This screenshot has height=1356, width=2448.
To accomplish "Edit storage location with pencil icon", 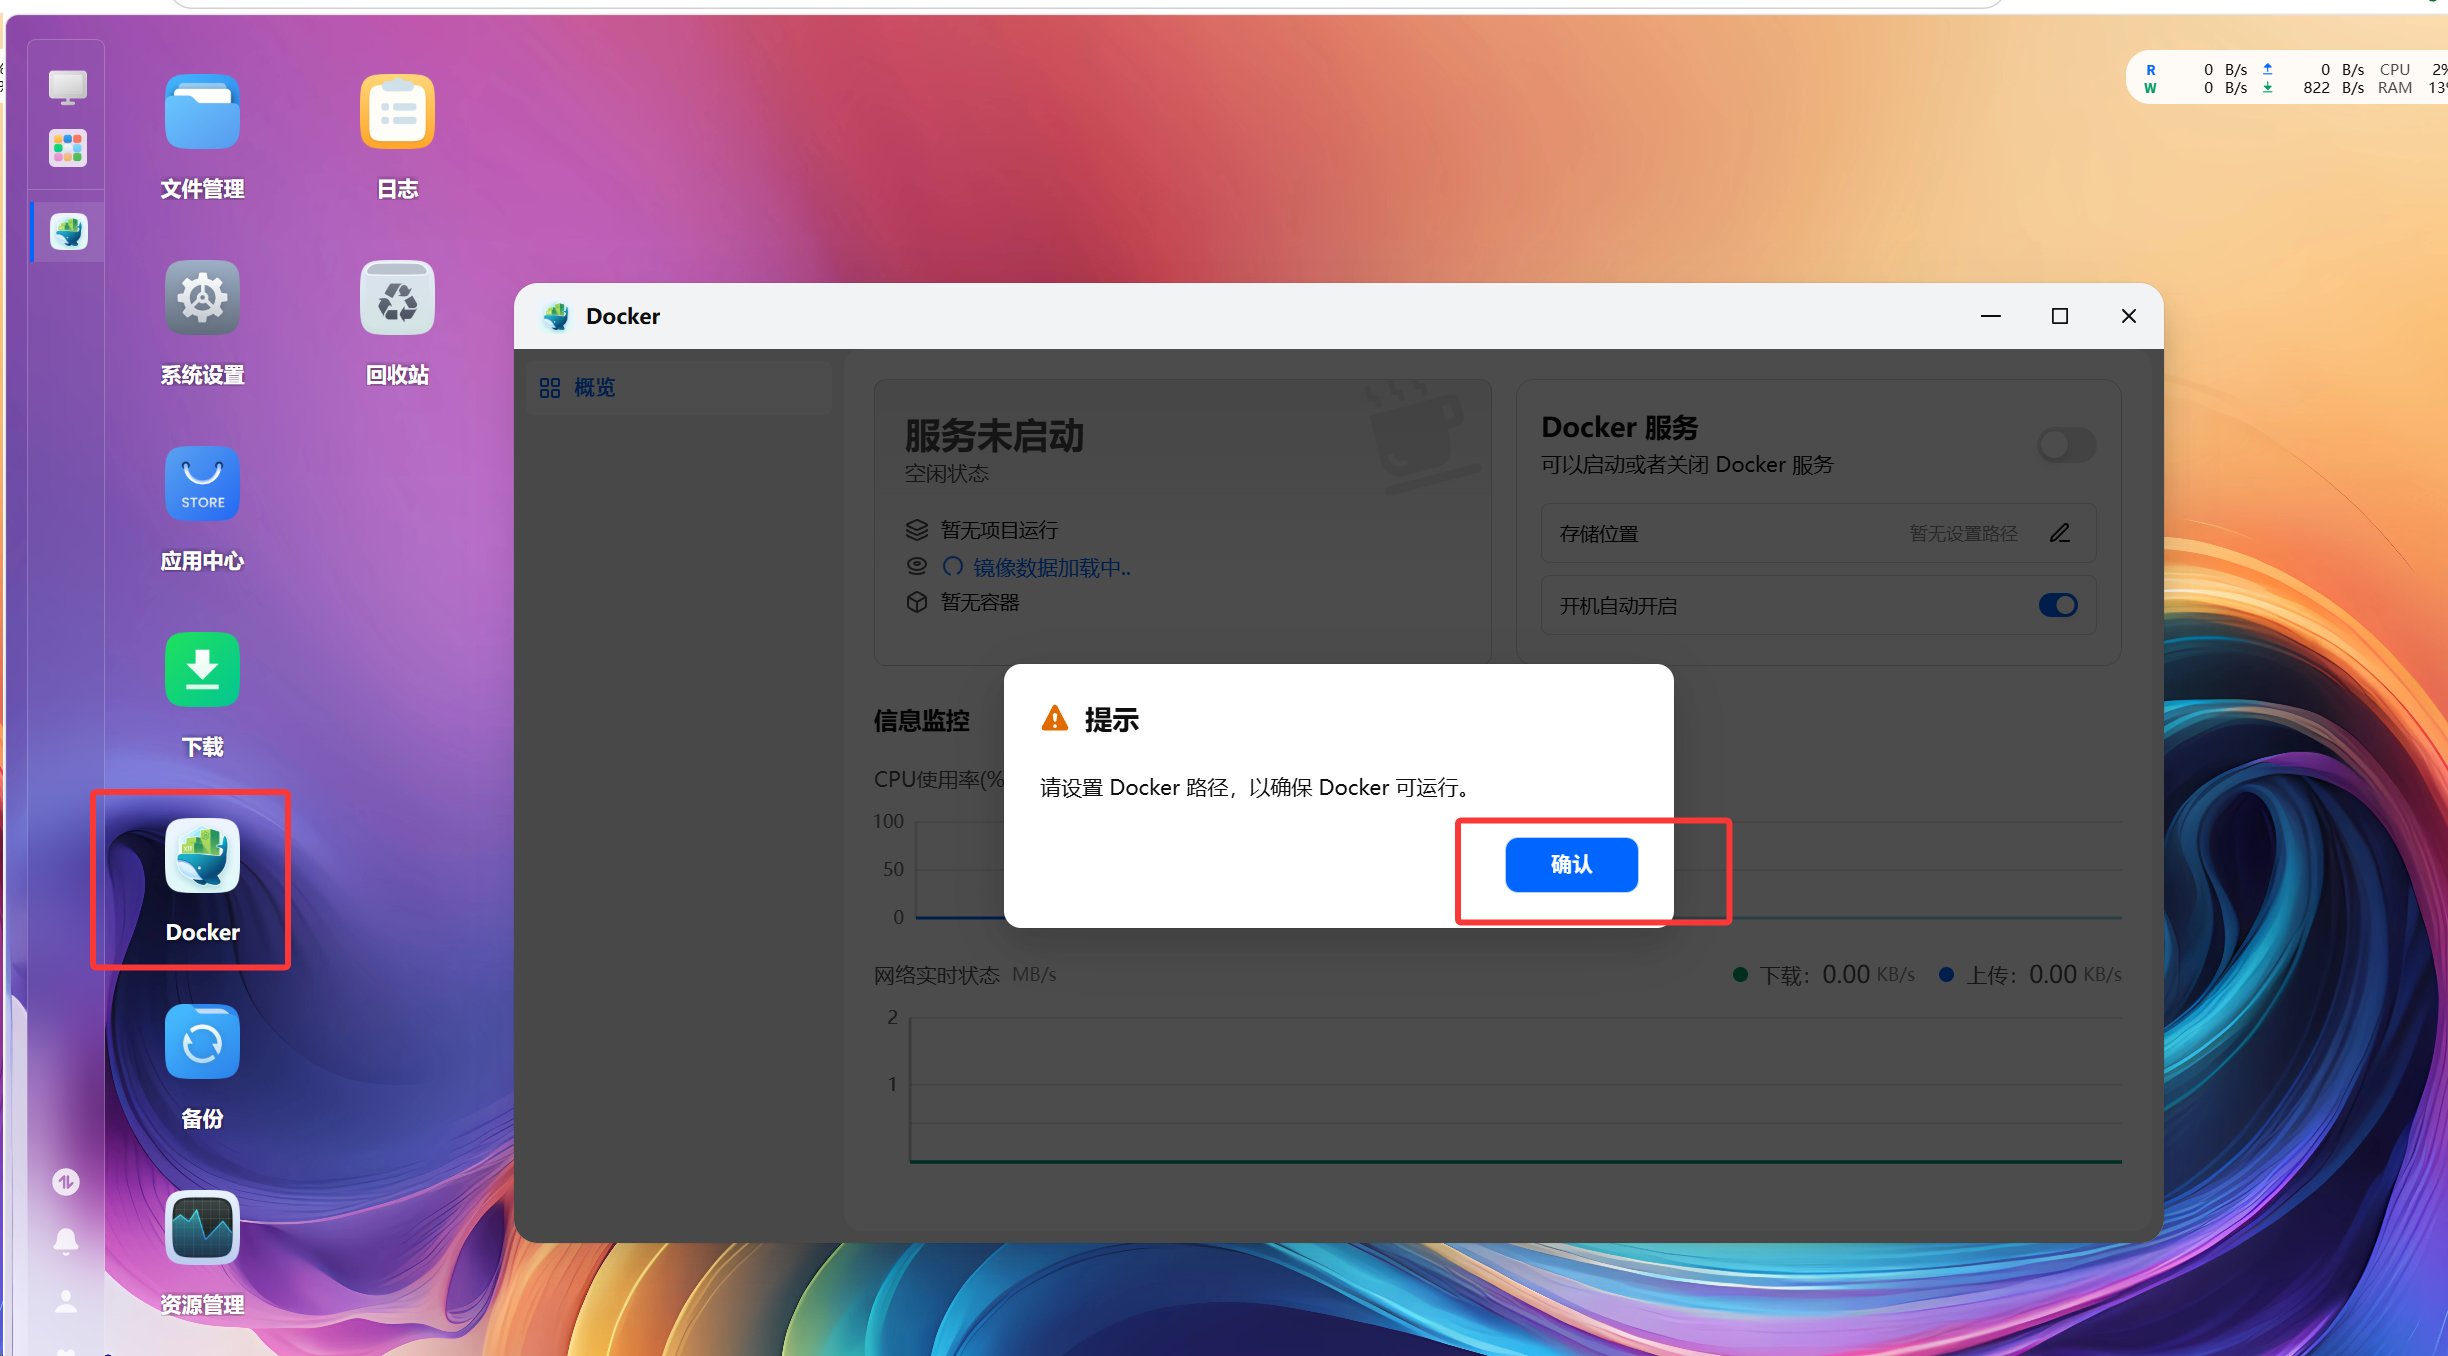I will (2060, 533).
